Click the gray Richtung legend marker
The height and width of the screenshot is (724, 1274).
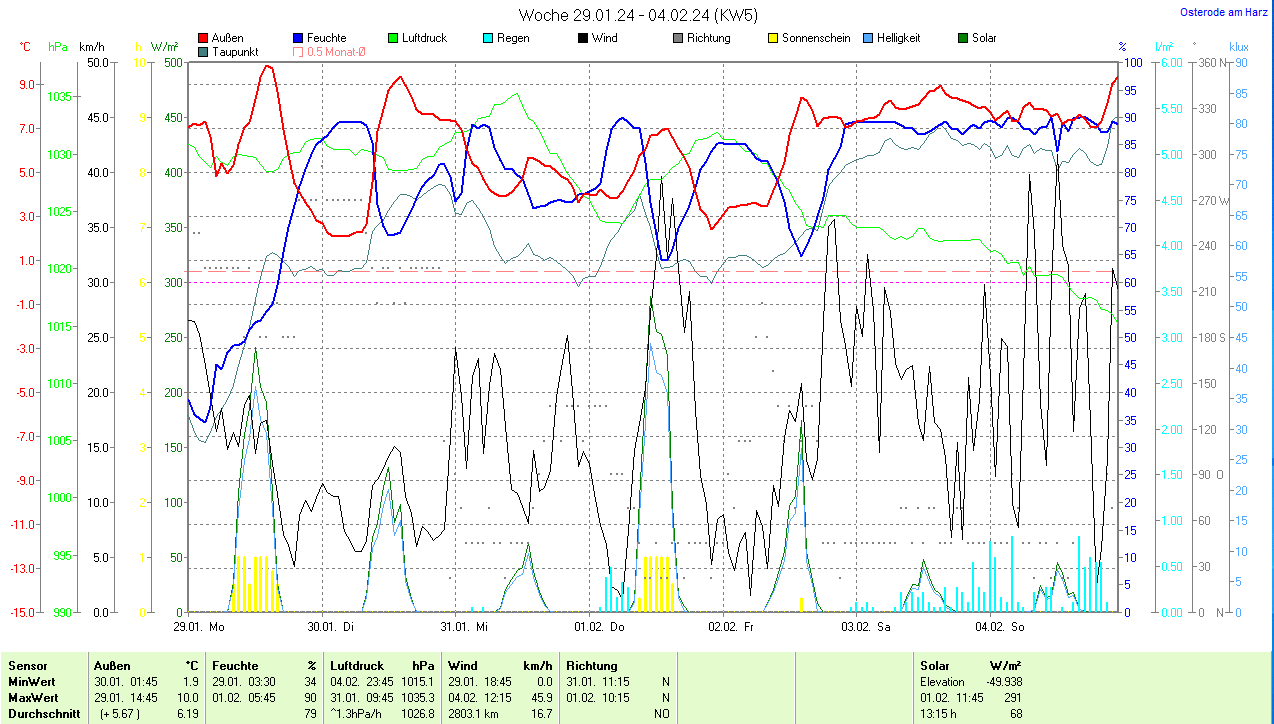click(678, 38)
